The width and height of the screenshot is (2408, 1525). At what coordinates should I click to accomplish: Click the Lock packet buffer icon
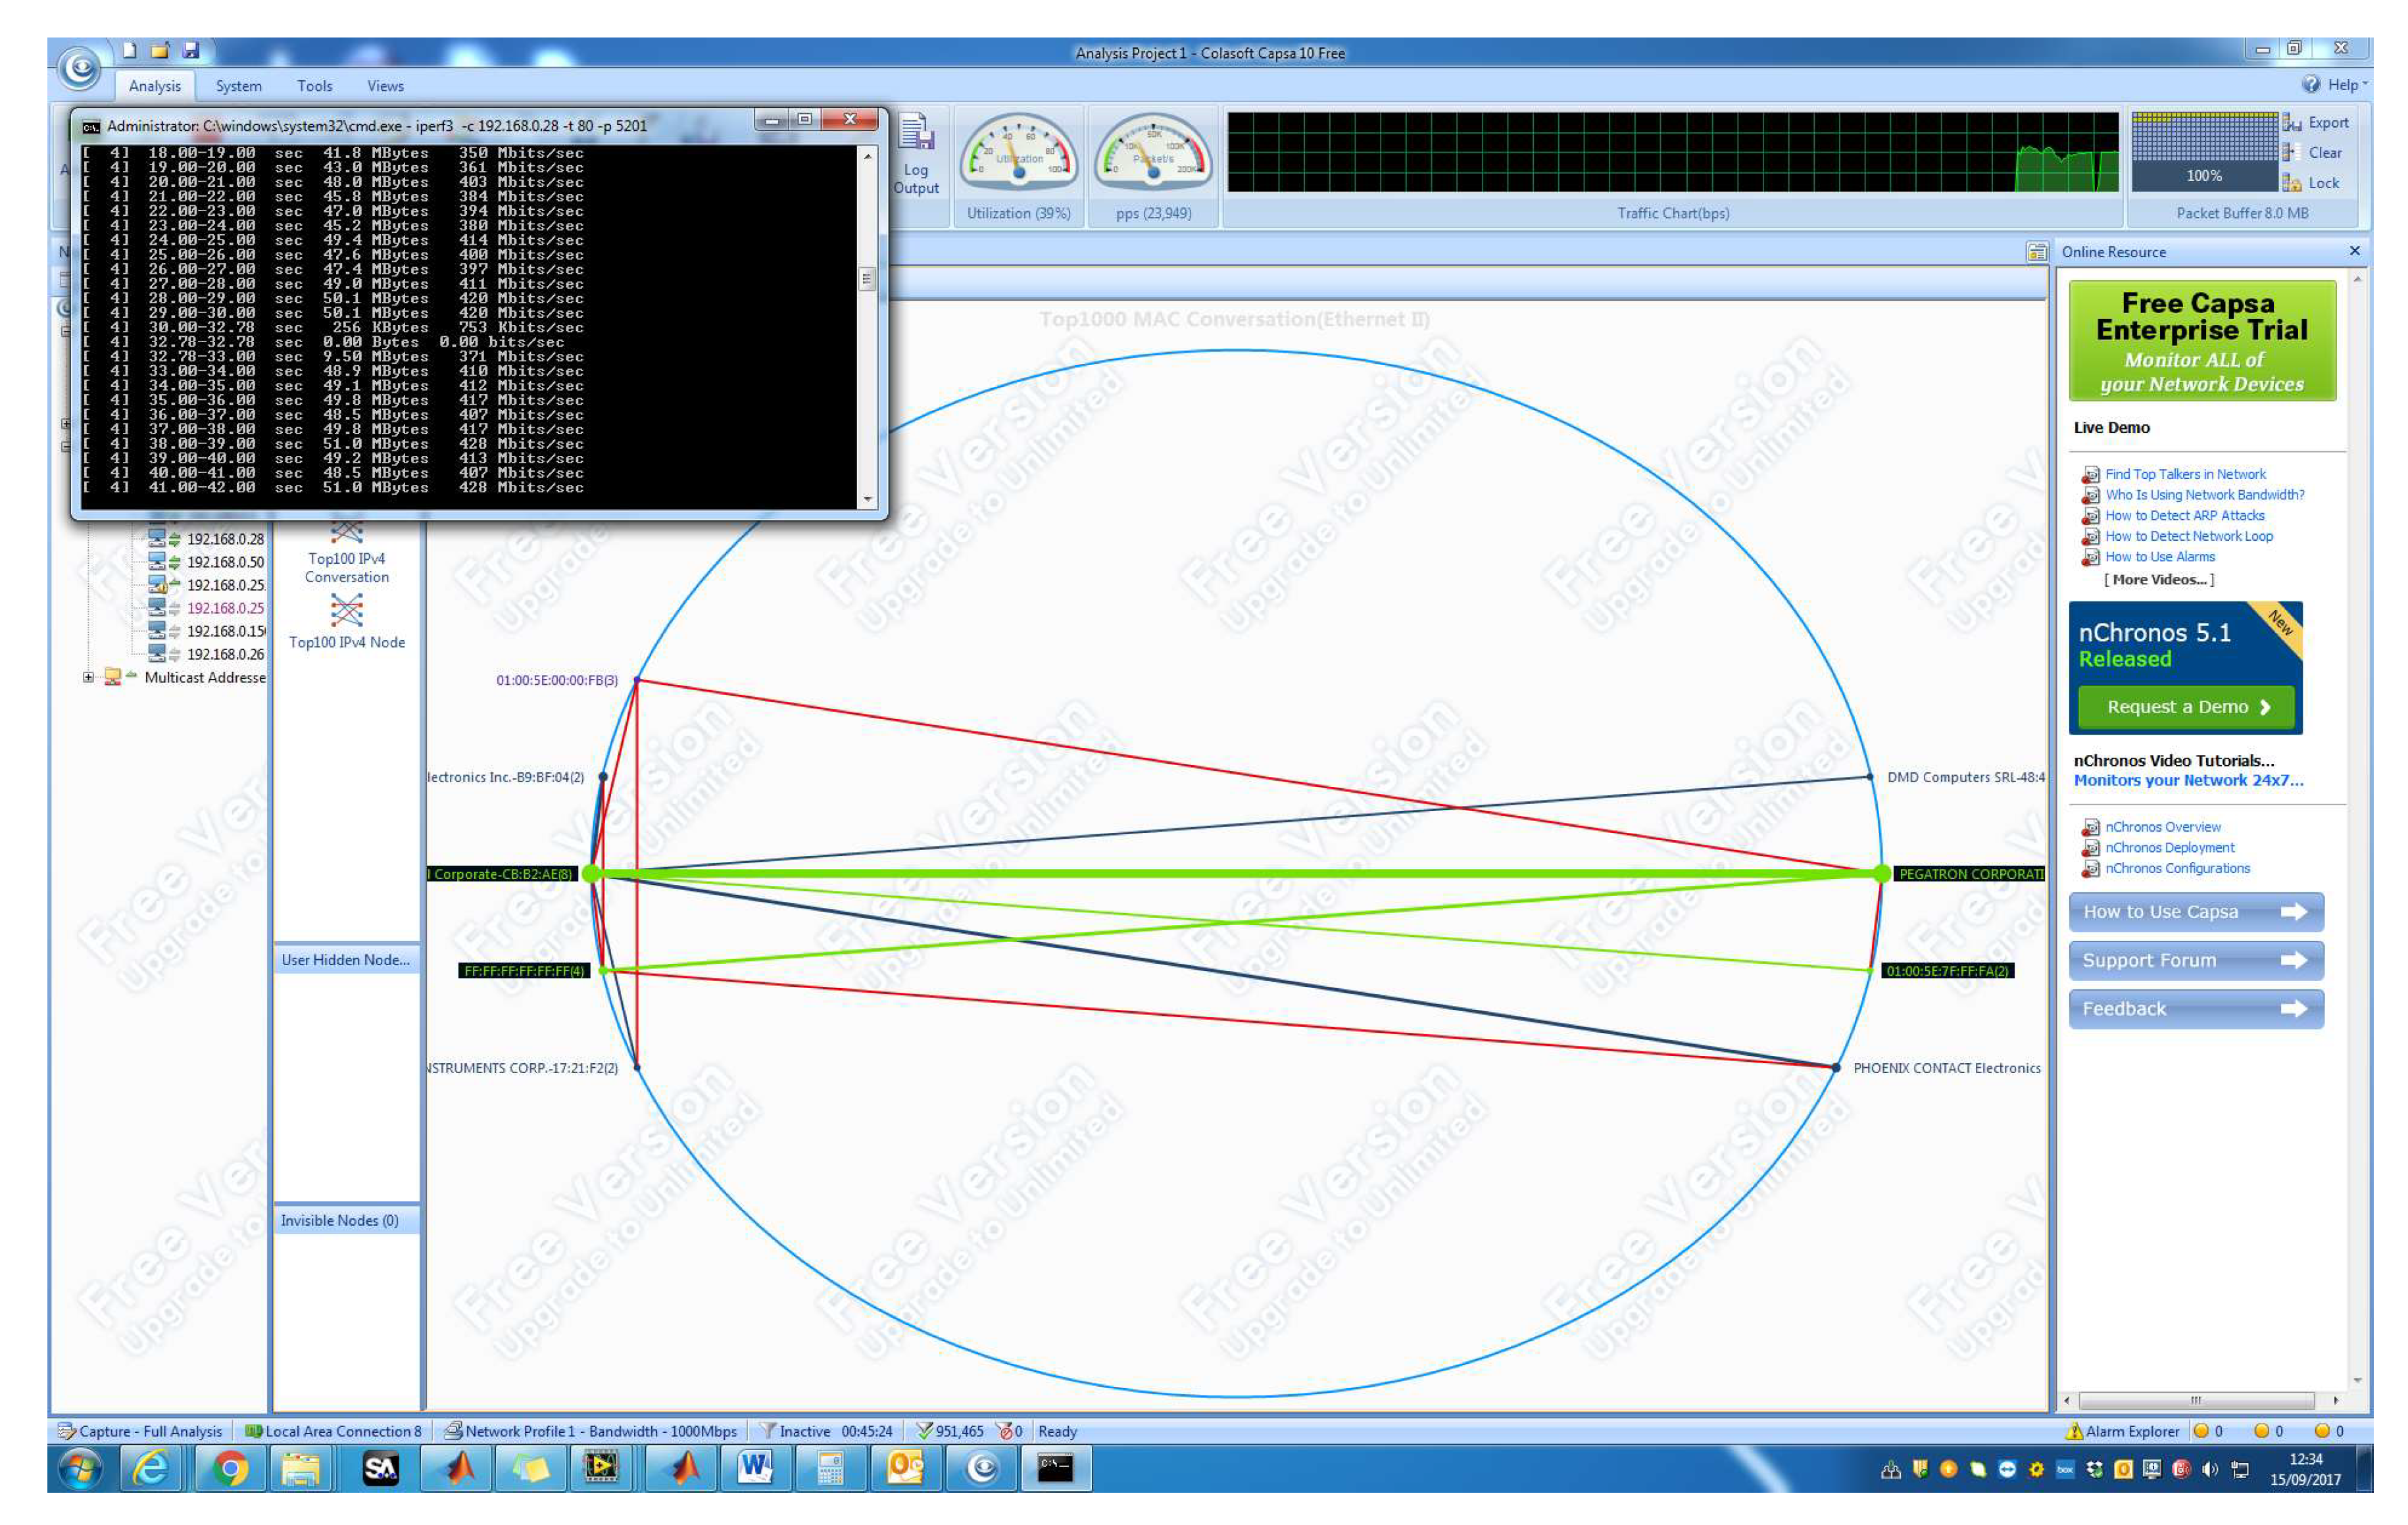click(x=2291, y=183)
